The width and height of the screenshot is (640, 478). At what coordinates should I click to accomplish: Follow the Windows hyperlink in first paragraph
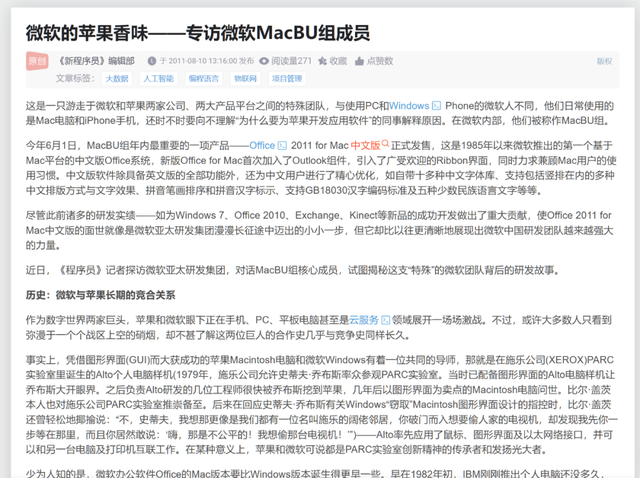pos(408,105)
